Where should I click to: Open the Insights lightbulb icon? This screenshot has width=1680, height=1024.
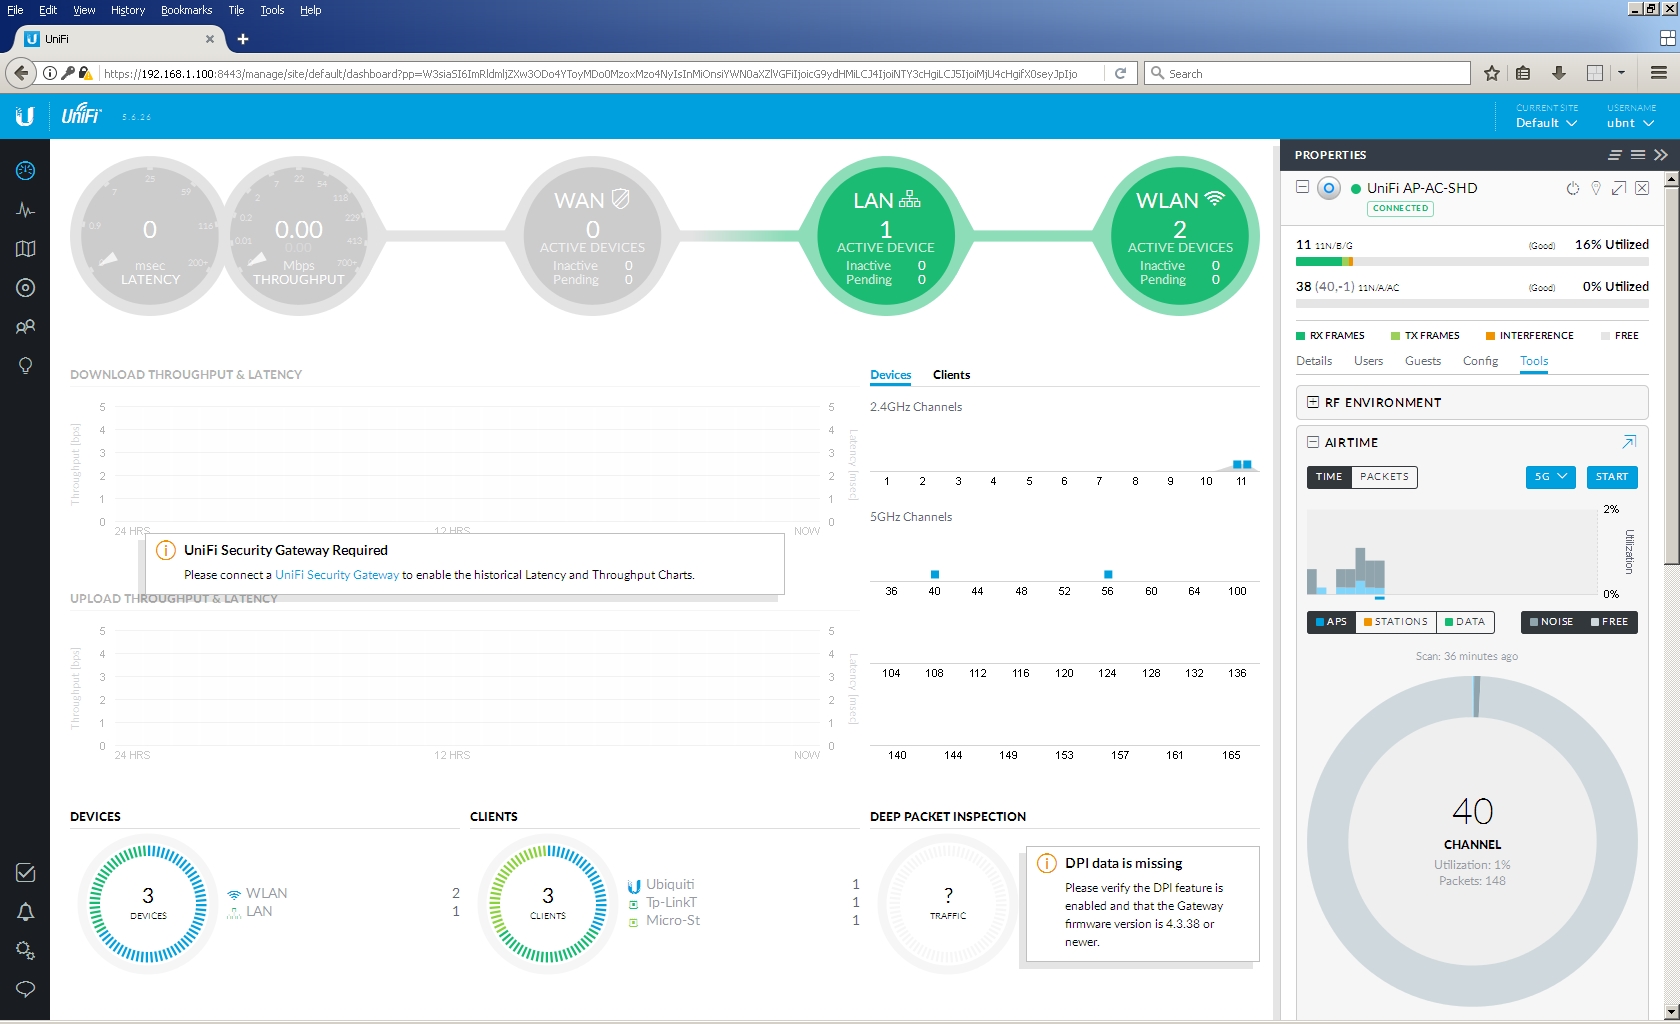click(25, 365)
